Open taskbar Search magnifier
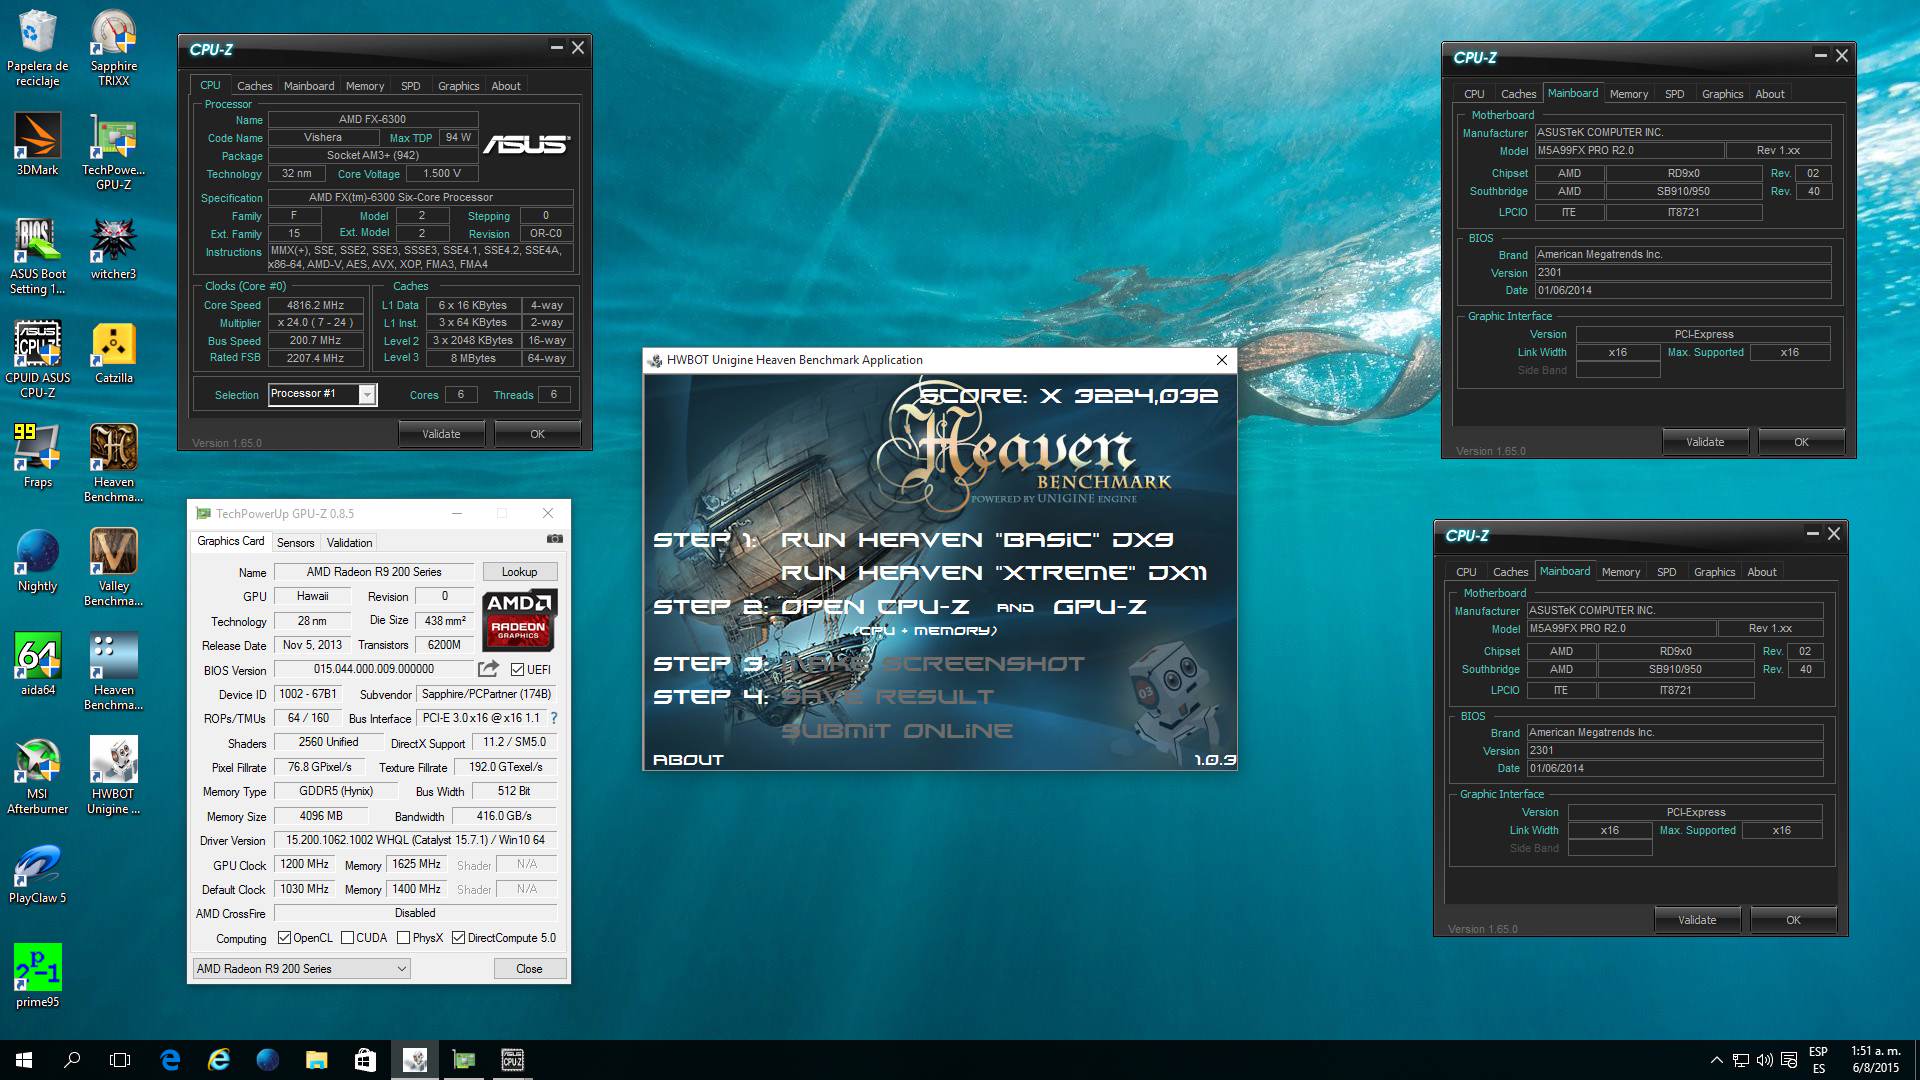 point(72,1060)
